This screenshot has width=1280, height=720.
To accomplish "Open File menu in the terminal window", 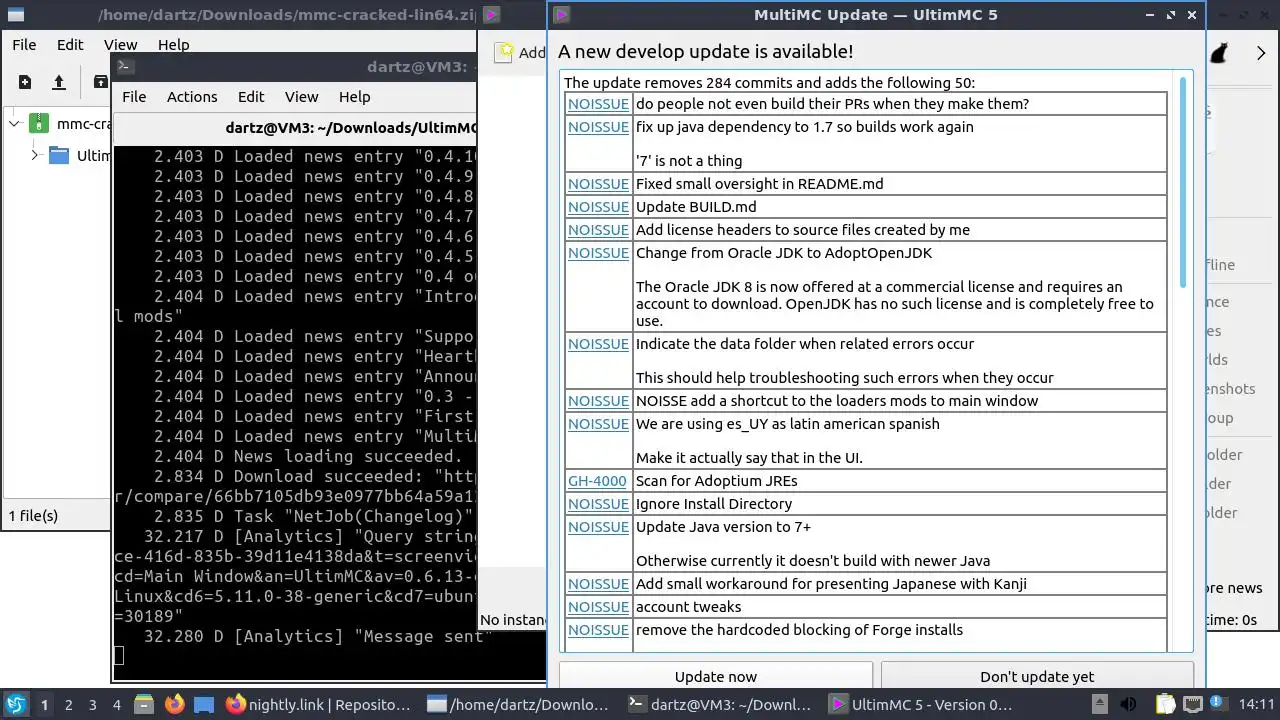I will pyautogui.click(x=134, y=97).
